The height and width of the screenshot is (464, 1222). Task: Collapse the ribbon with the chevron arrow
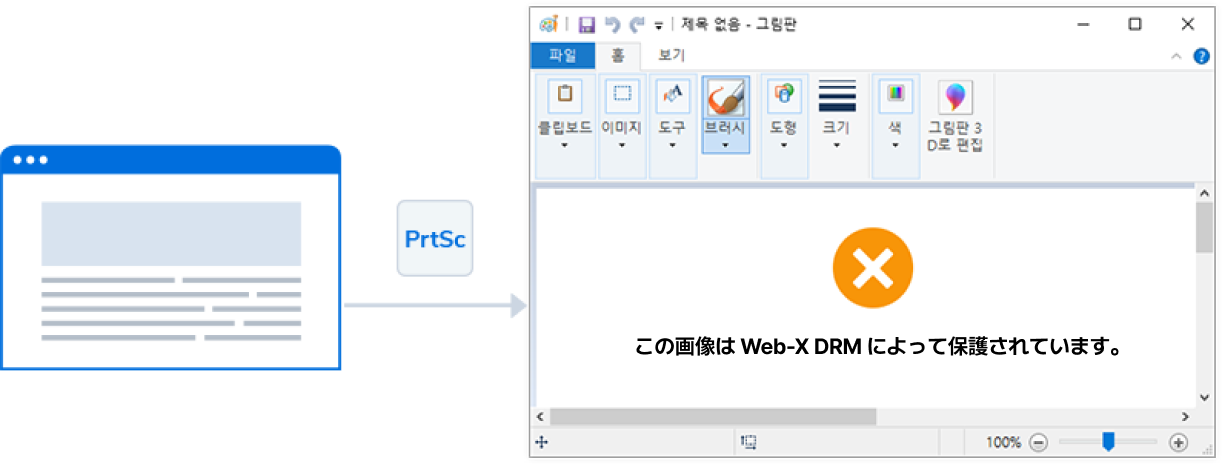click(1176, 56)
